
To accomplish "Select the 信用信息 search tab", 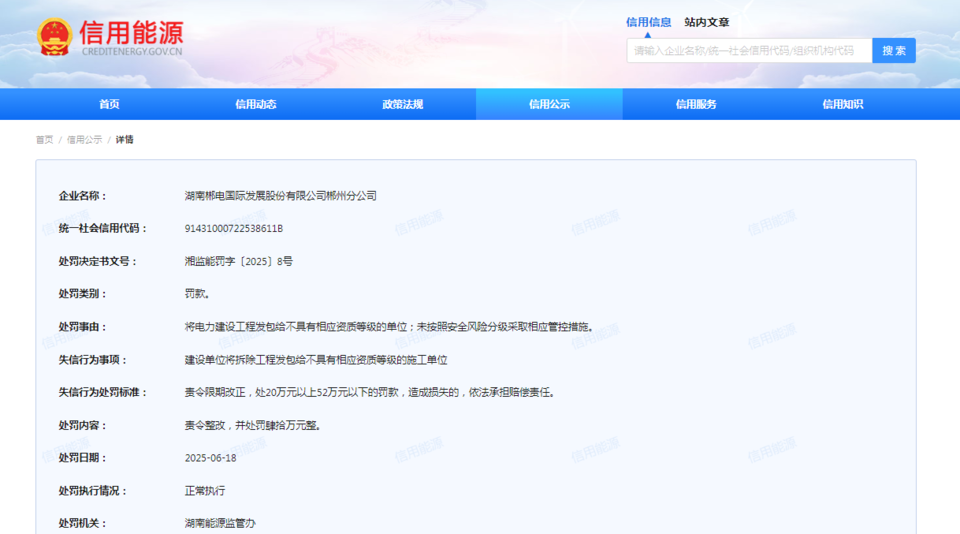I will tap(648, 22).
